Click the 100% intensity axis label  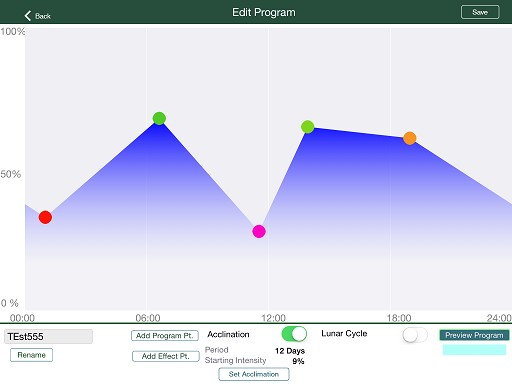[x=13, y=31]
